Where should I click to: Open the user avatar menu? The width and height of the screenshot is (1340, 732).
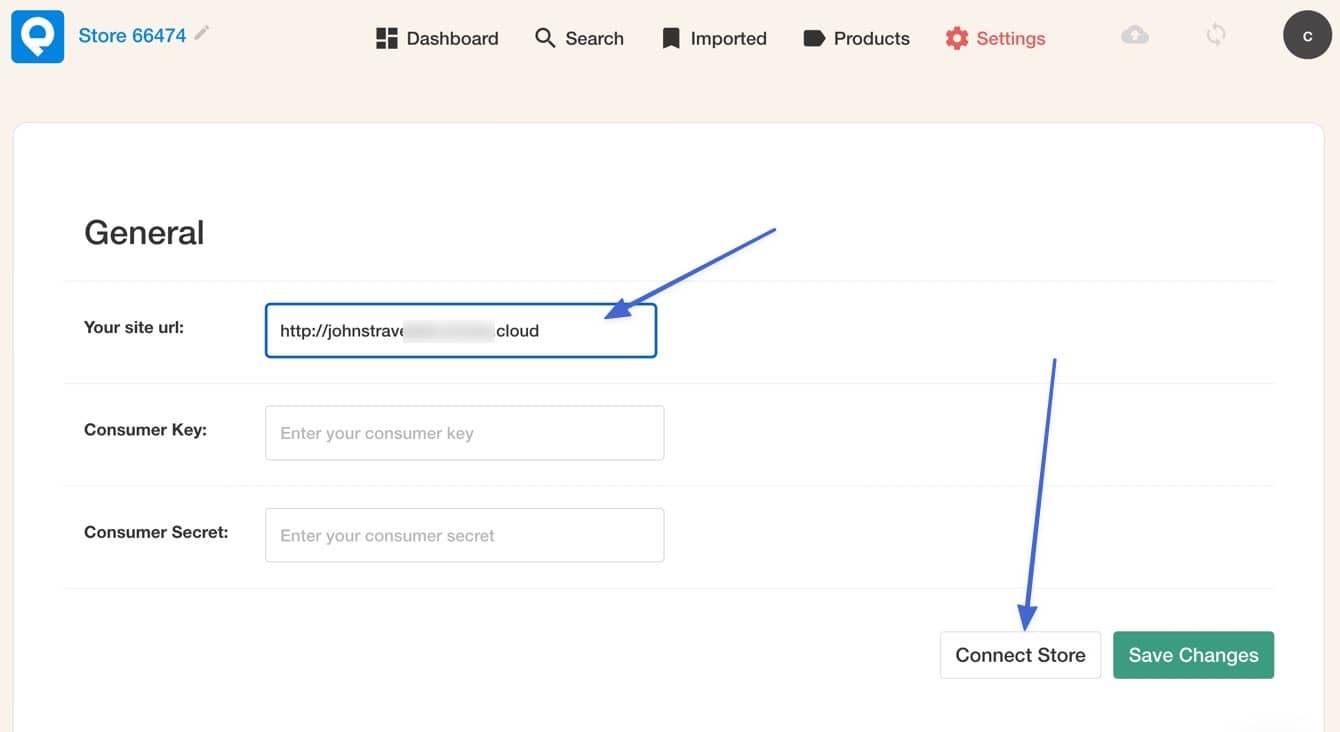pos(1308,35)
